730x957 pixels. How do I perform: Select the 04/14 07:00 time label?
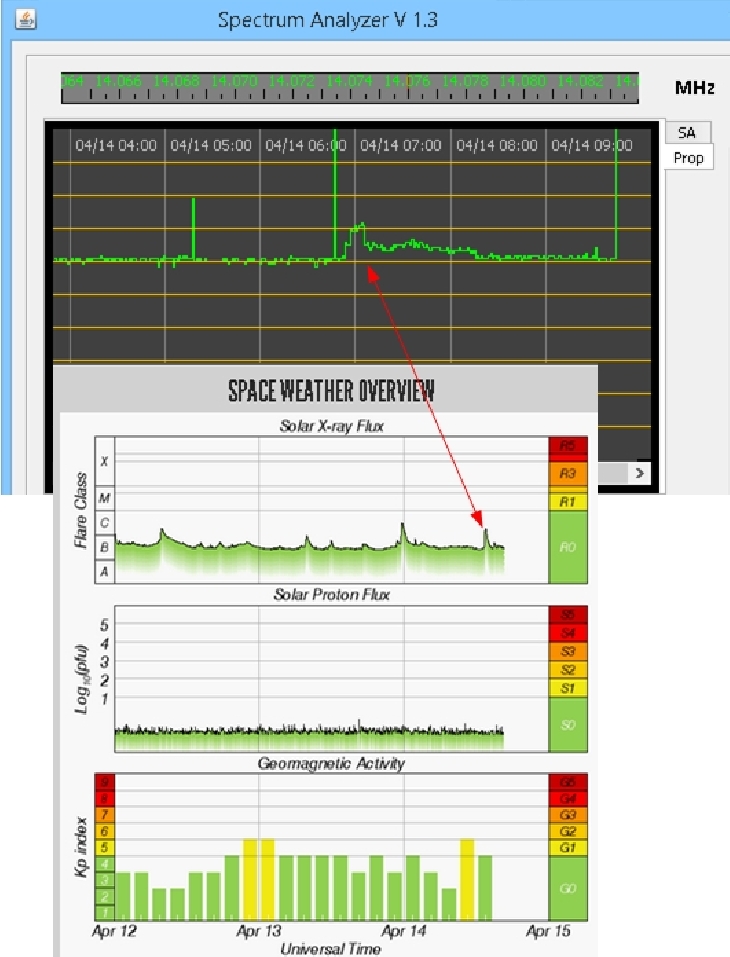click(x=400, y=145)
